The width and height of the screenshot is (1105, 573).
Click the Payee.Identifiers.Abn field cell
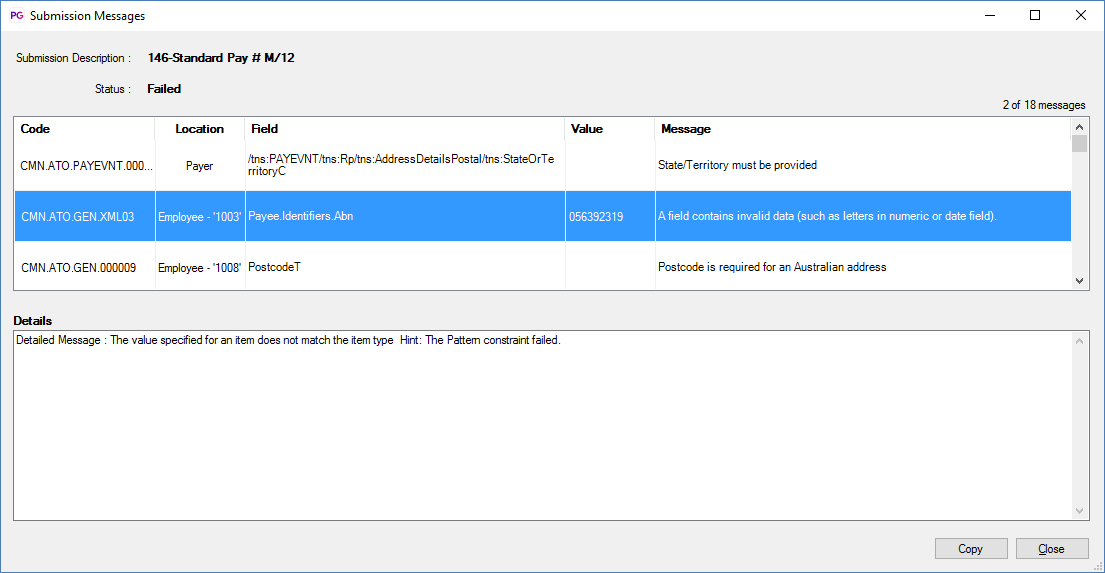405,216
